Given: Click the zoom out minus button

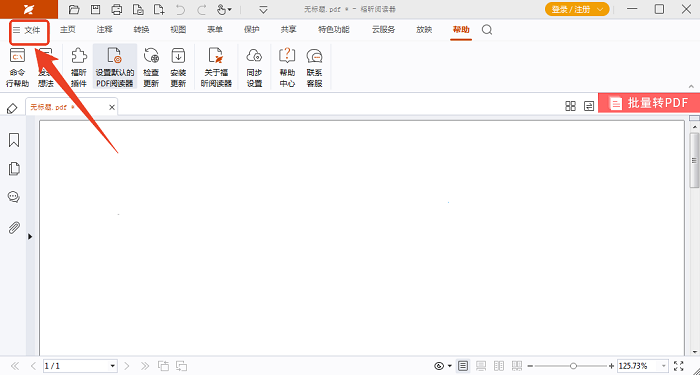Looking at the screenshot, I should point(530,366).
